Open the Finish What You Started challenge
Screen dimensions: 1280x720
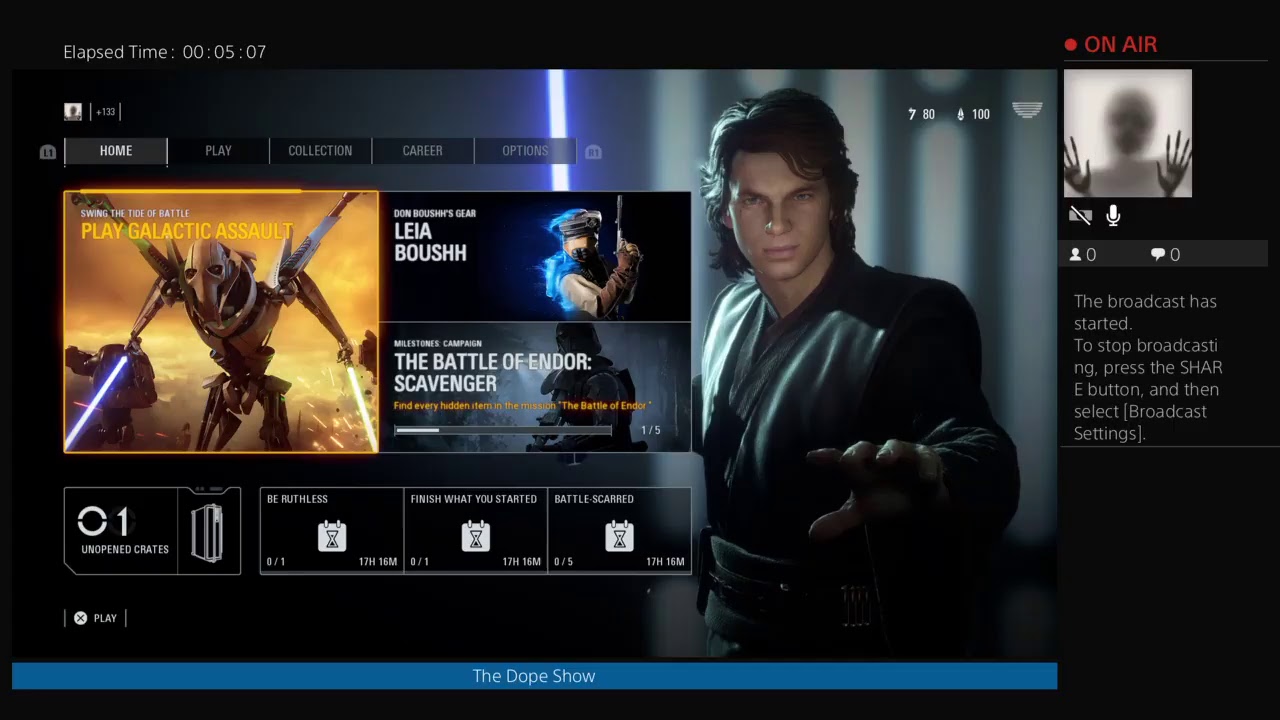tap(476, 531)
